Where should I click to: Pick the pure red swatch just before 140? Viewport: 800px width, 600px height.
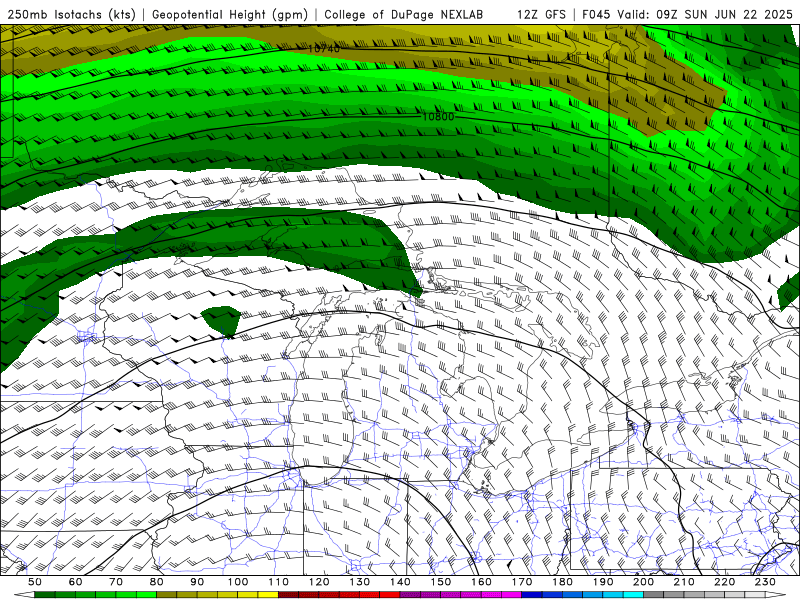coord(390,595)
